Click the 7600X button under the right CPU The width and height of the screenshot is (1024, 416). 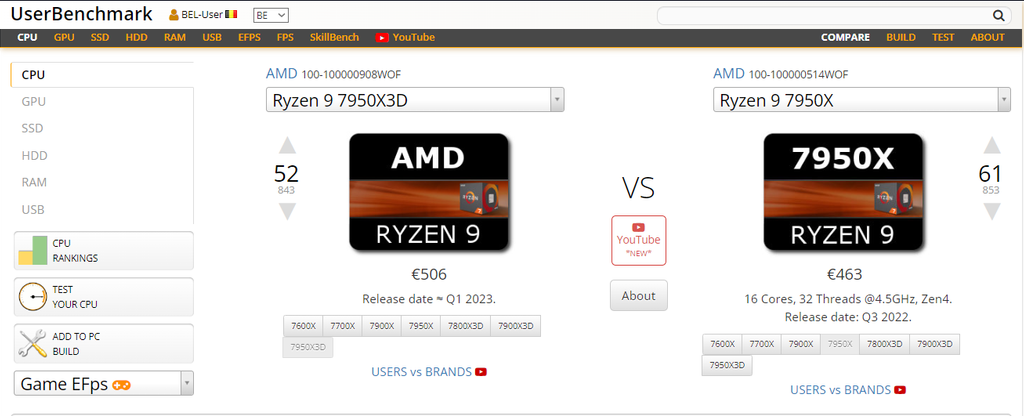[x=722, y=344]
